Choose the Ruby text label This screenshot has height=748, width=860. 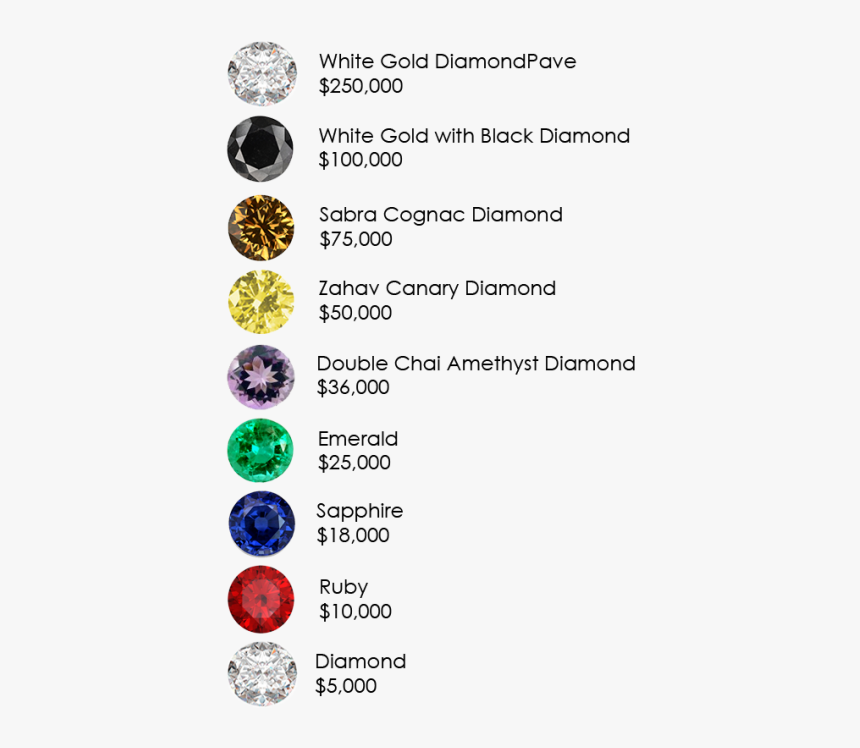coord(344,587)
